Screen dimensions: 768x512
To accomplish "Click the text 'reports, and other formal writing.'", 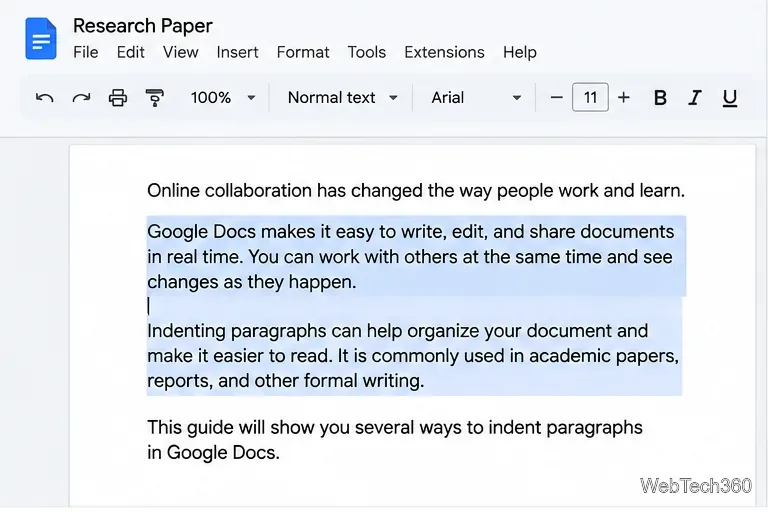I will tap(286, 381).
